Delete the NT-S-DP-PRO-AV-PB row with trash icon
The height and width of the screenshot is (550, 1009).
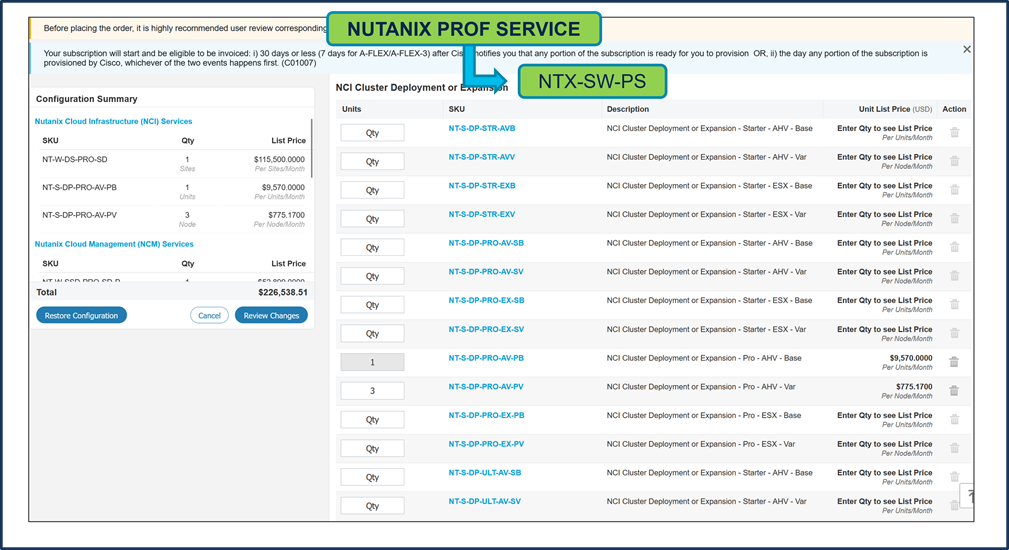954,362
